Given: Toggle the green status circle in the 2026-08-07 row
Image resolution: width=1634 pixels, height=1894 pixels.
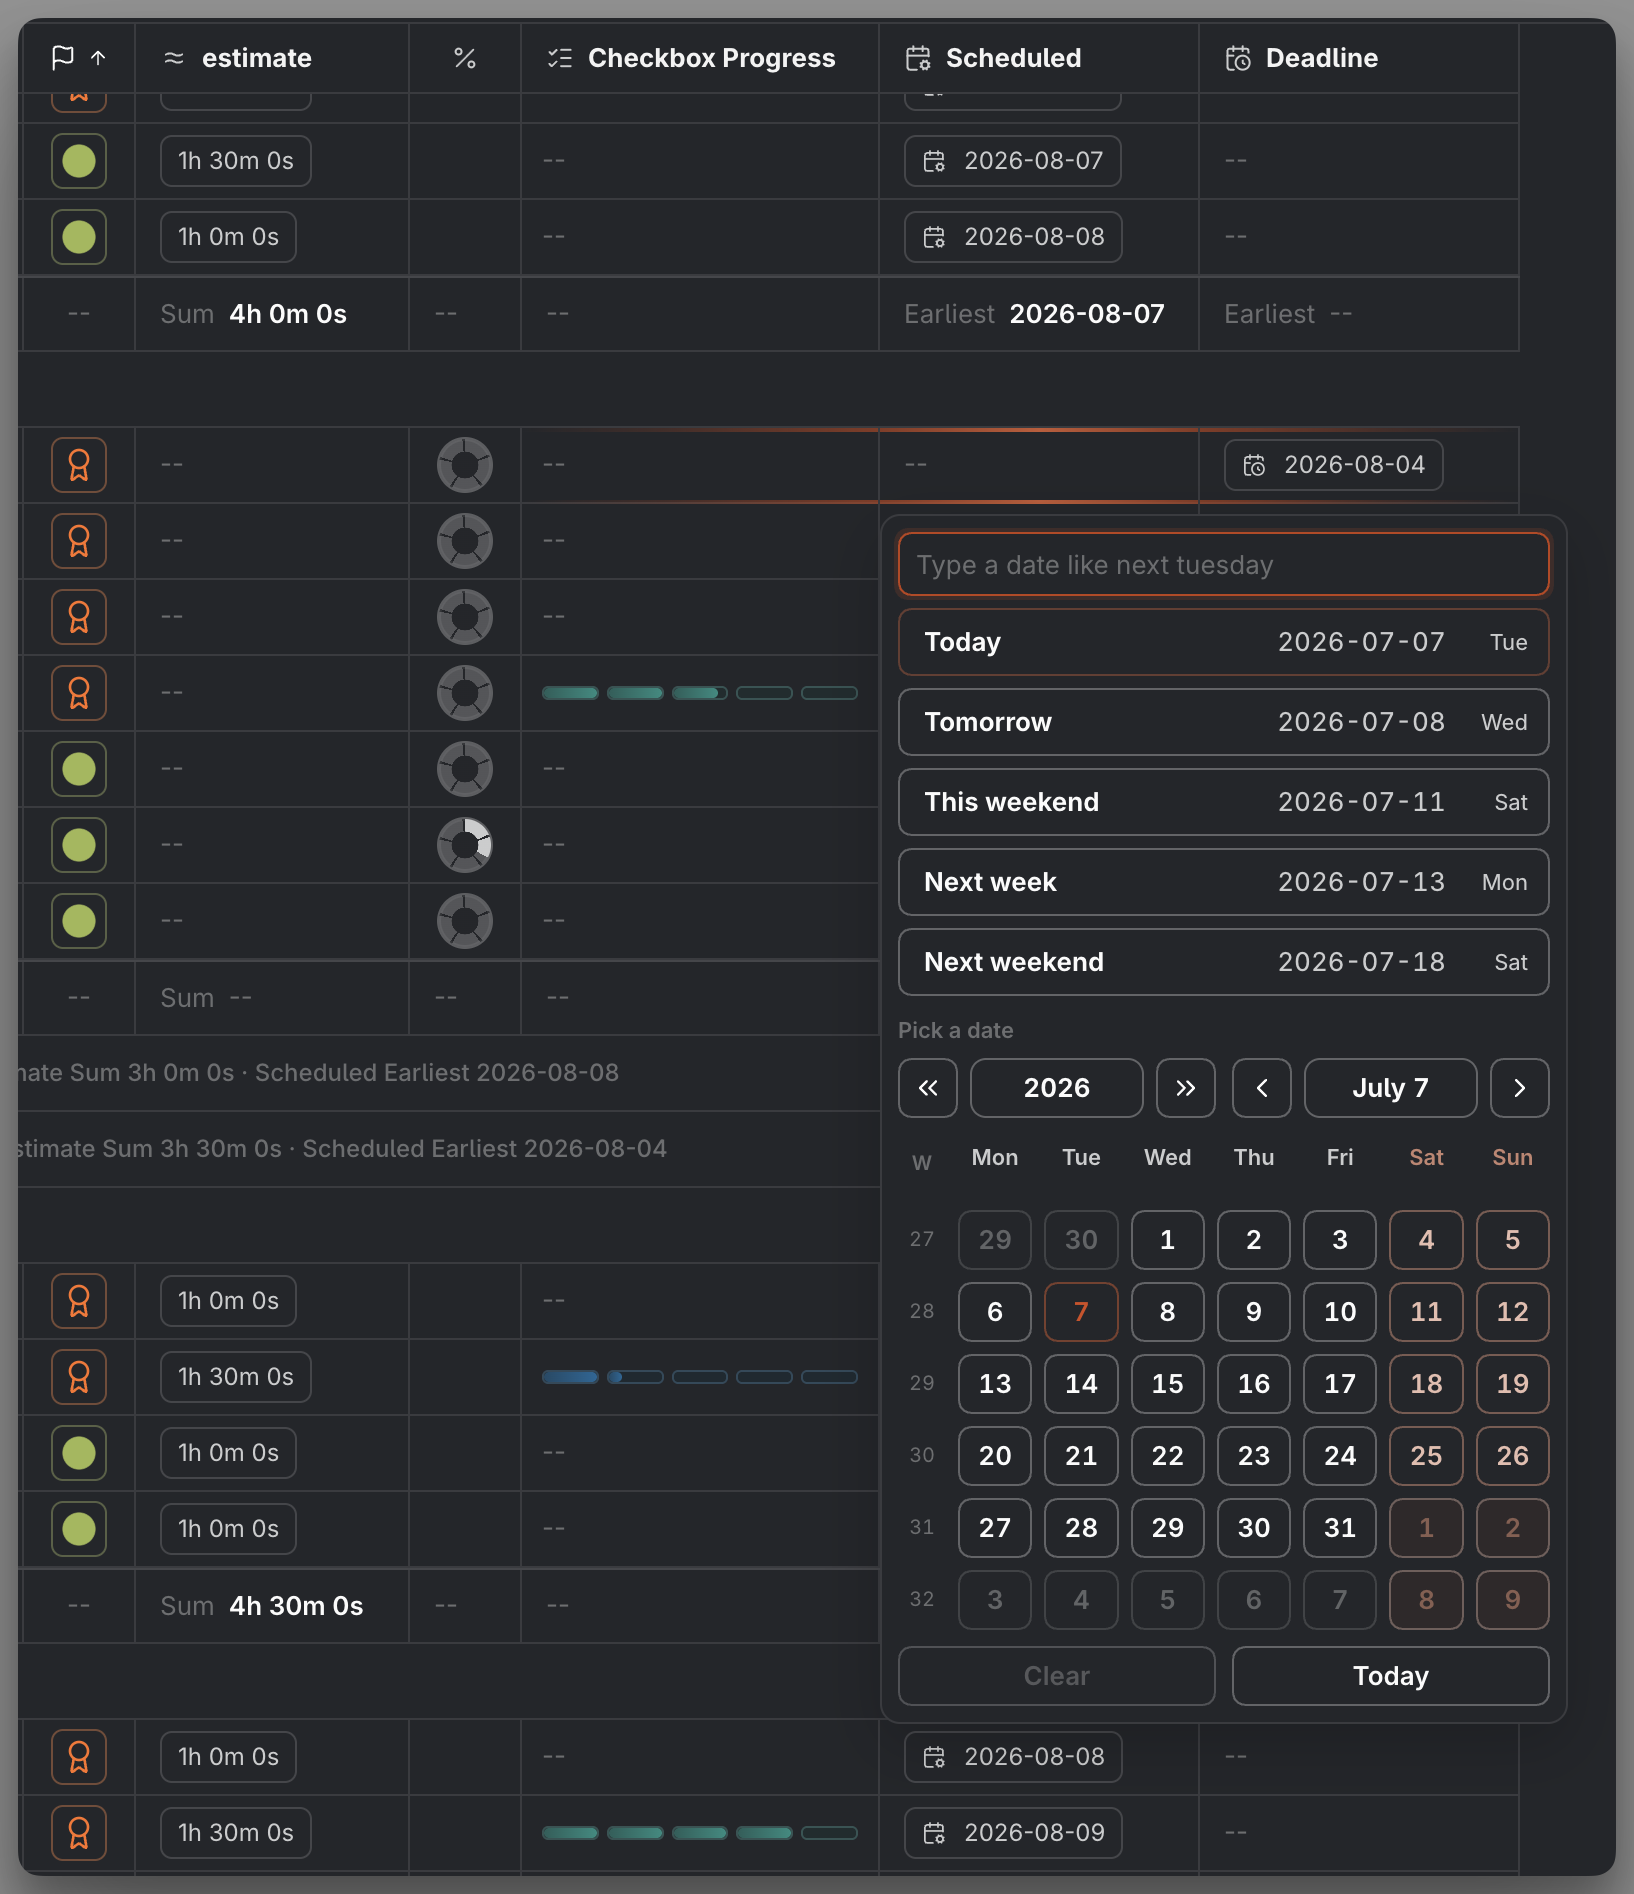Looking at the screenshot, I should (x=79, y=161).
